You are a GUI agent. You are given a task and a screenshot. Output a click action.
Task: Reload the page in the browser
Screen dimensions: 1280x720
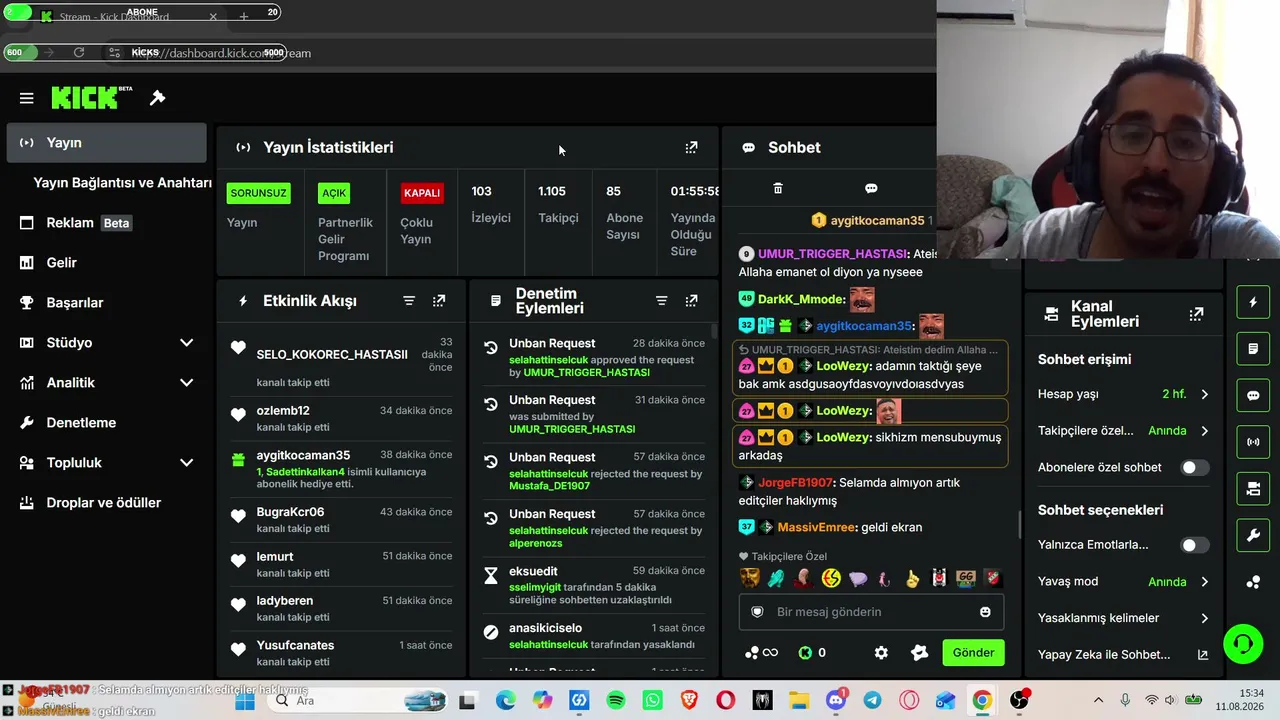pos(79,53)
